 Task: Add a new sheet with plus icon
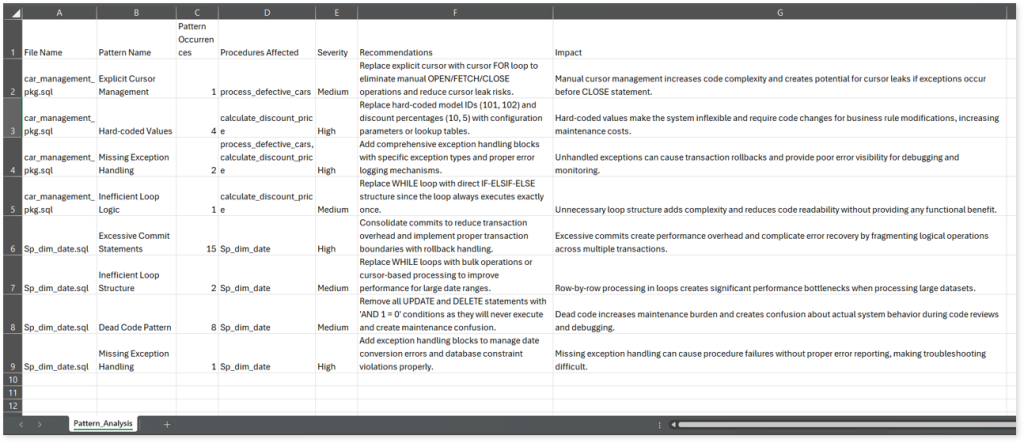click(167, 424)
